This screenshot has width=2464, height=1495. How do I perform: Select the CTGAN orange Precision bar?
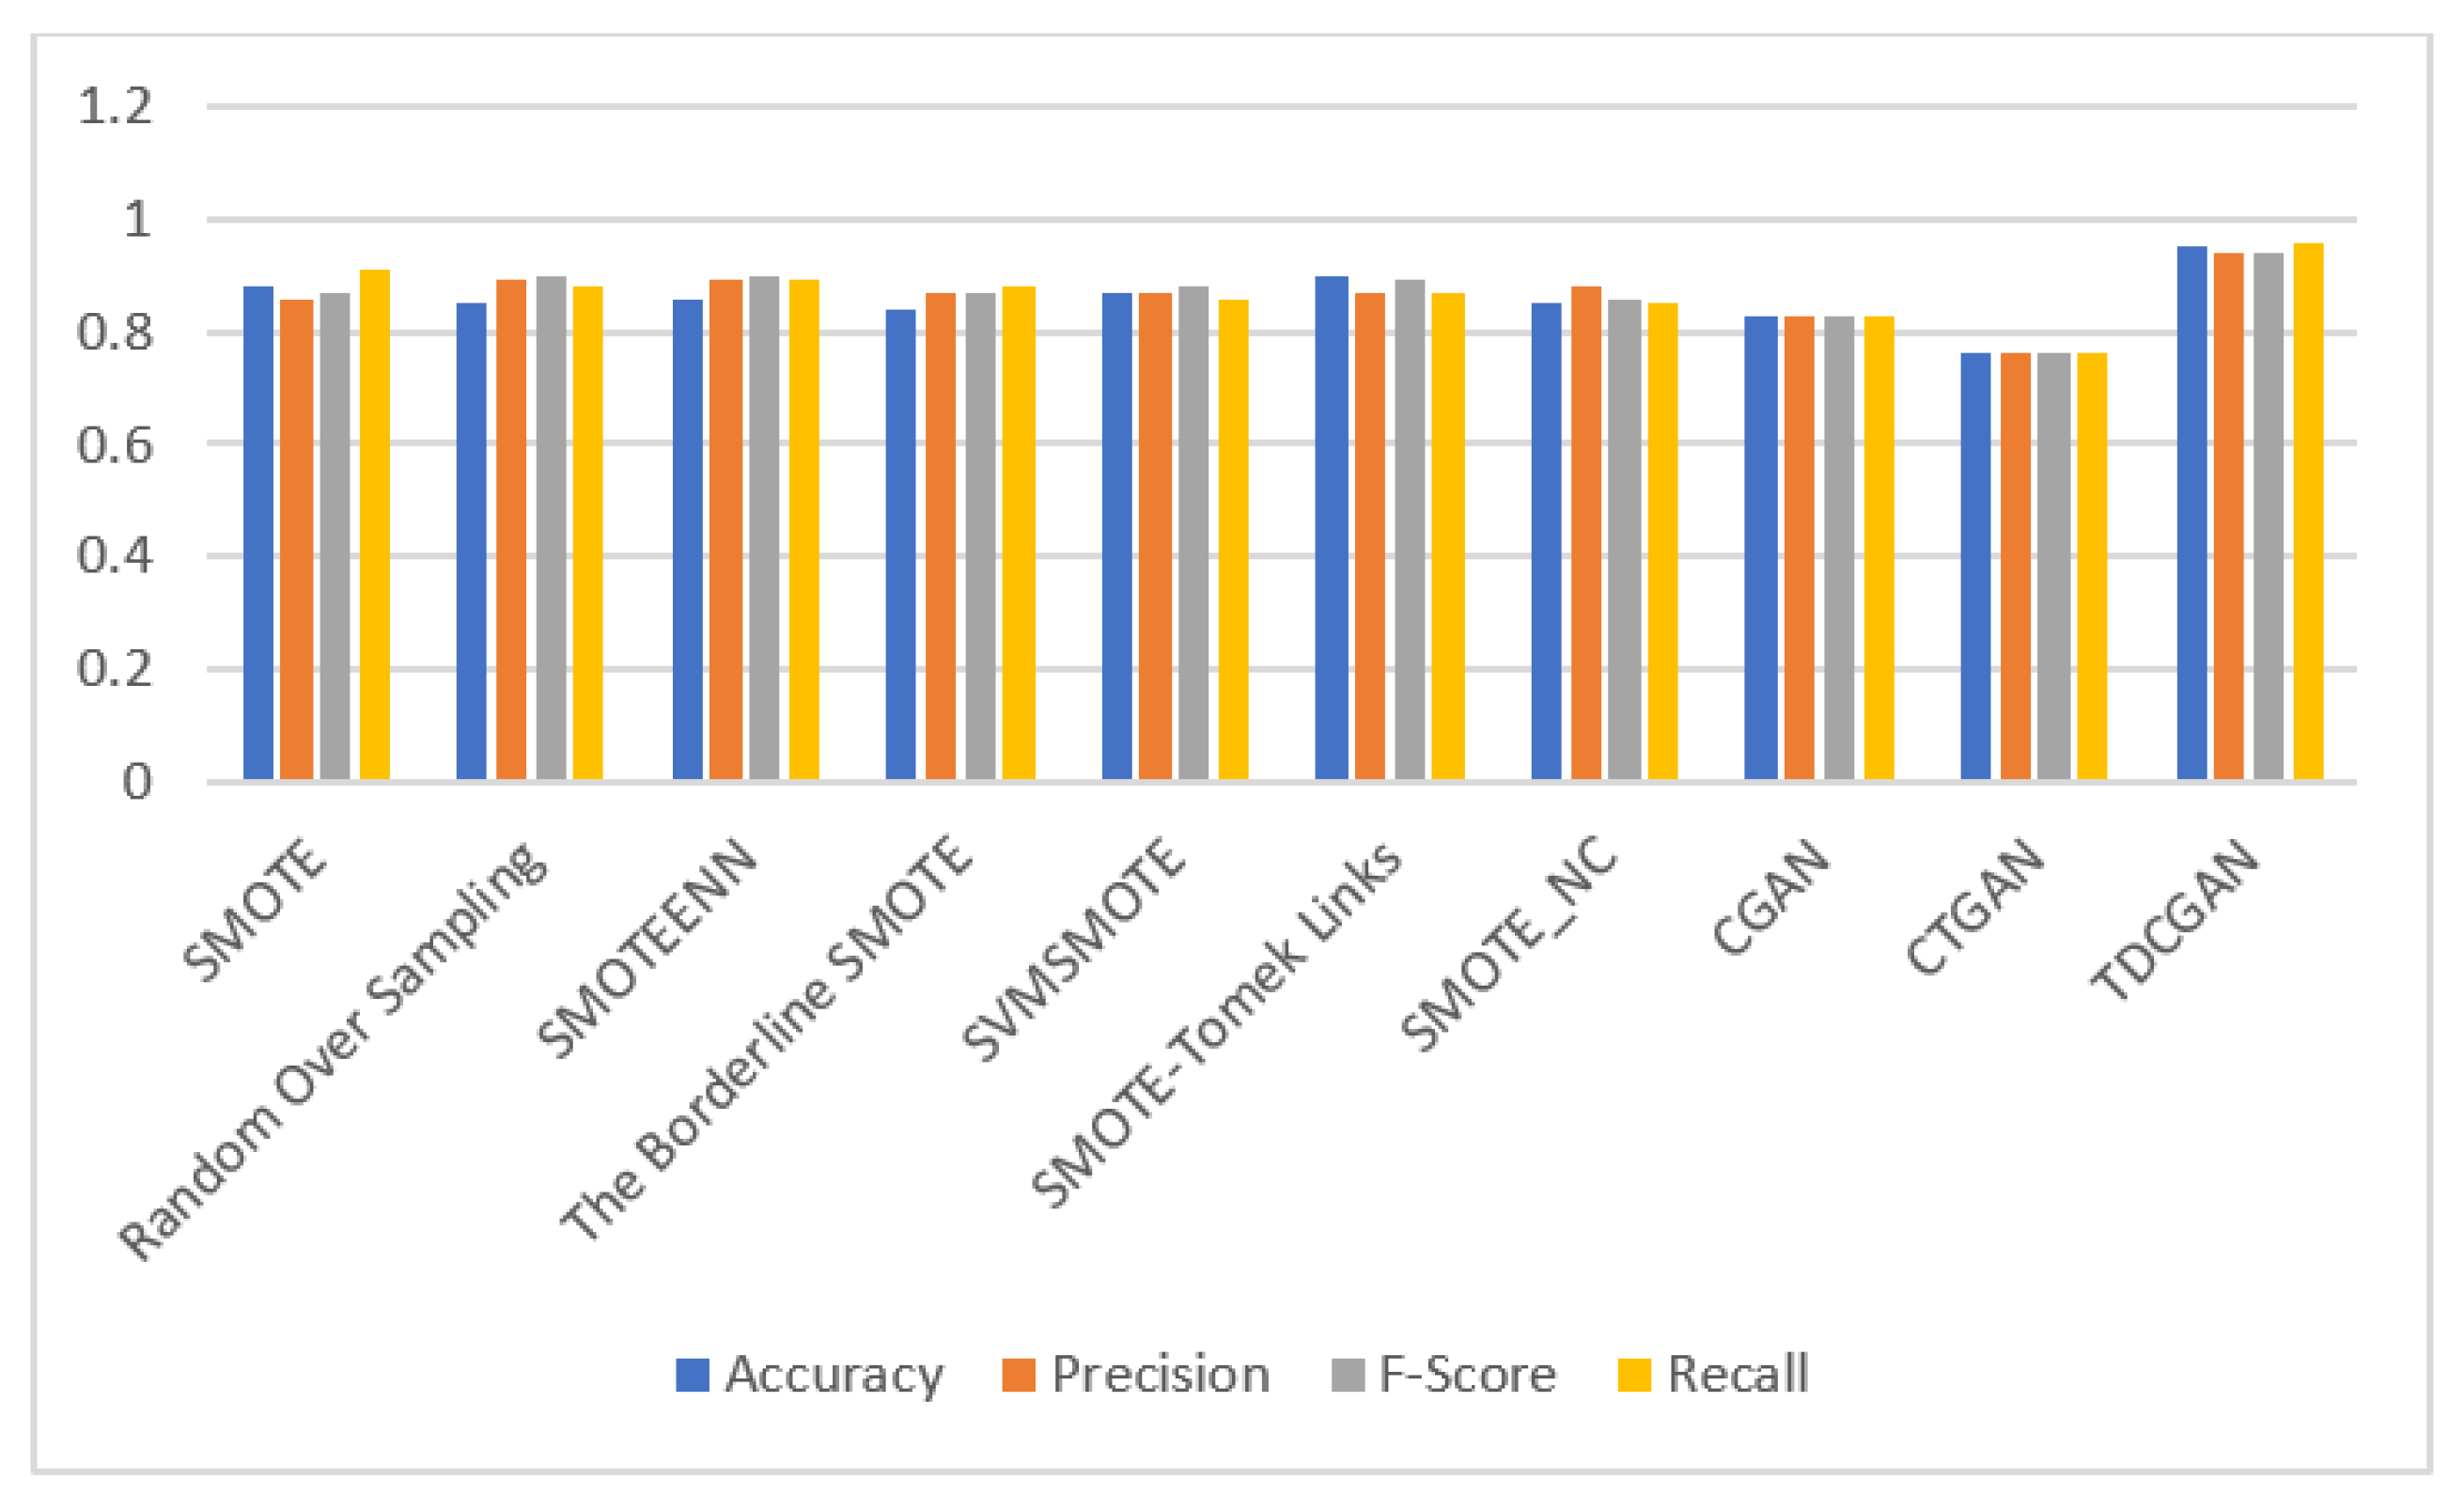click(2015, 566)
